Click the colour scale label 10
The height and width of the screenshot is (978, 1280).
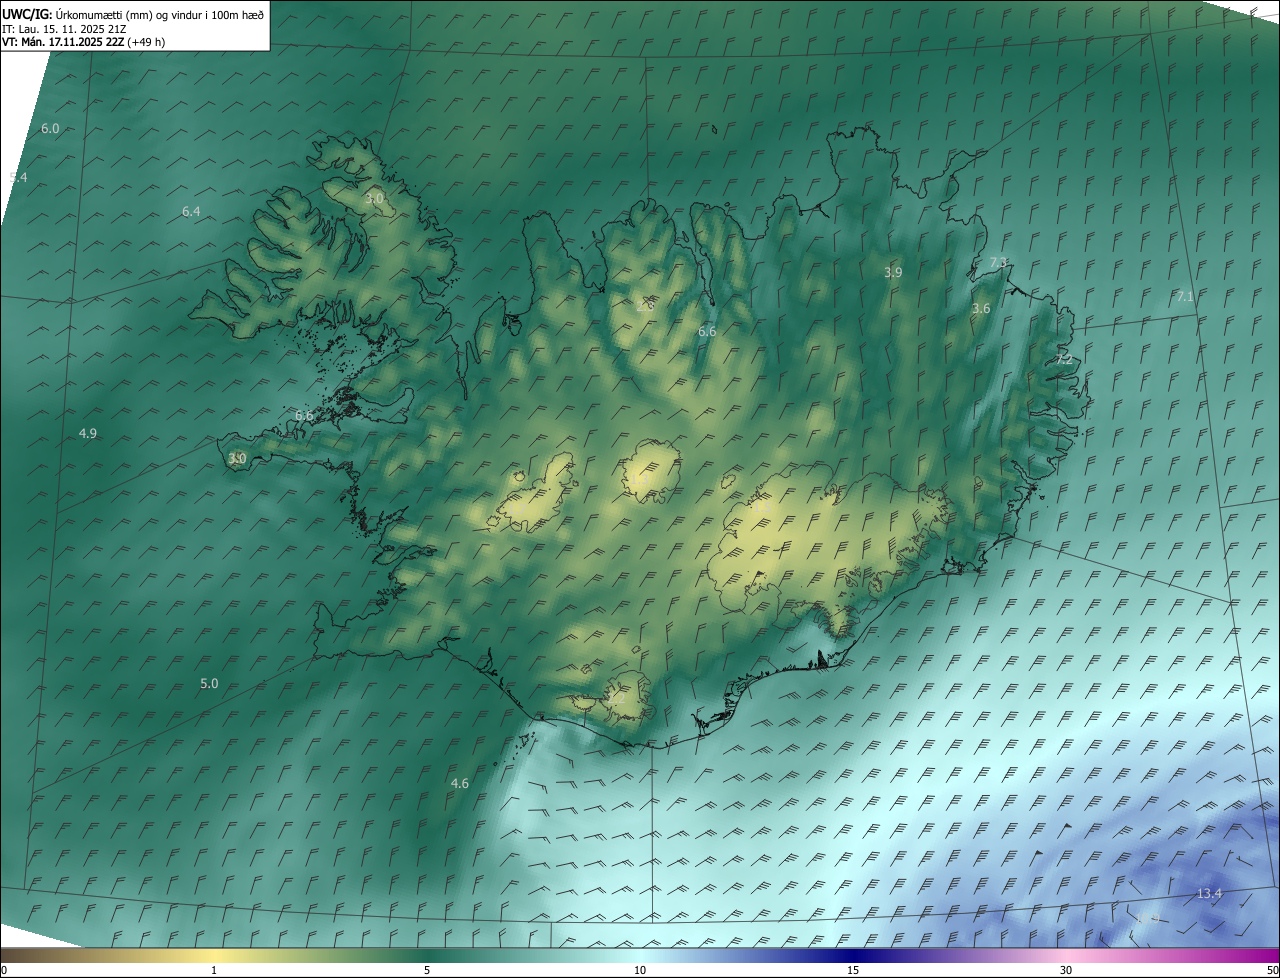pyautogui.click(x=640, y=970)
